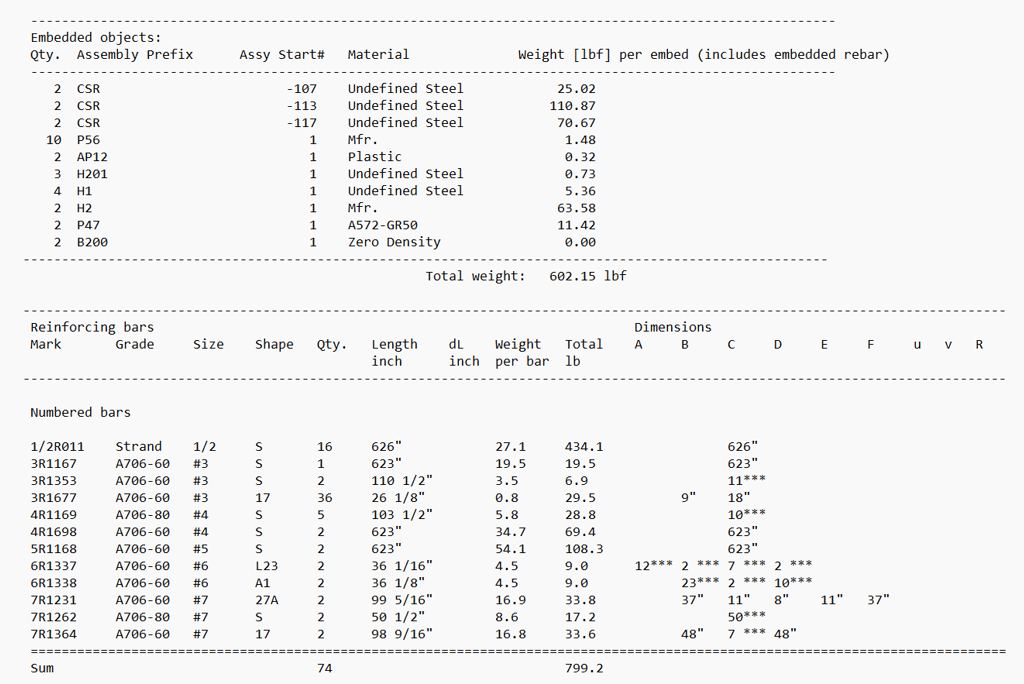This screenshot has height=684, width=1024.
Task: Click the 3R1677 bar mark
Action: tap(53, 498)
